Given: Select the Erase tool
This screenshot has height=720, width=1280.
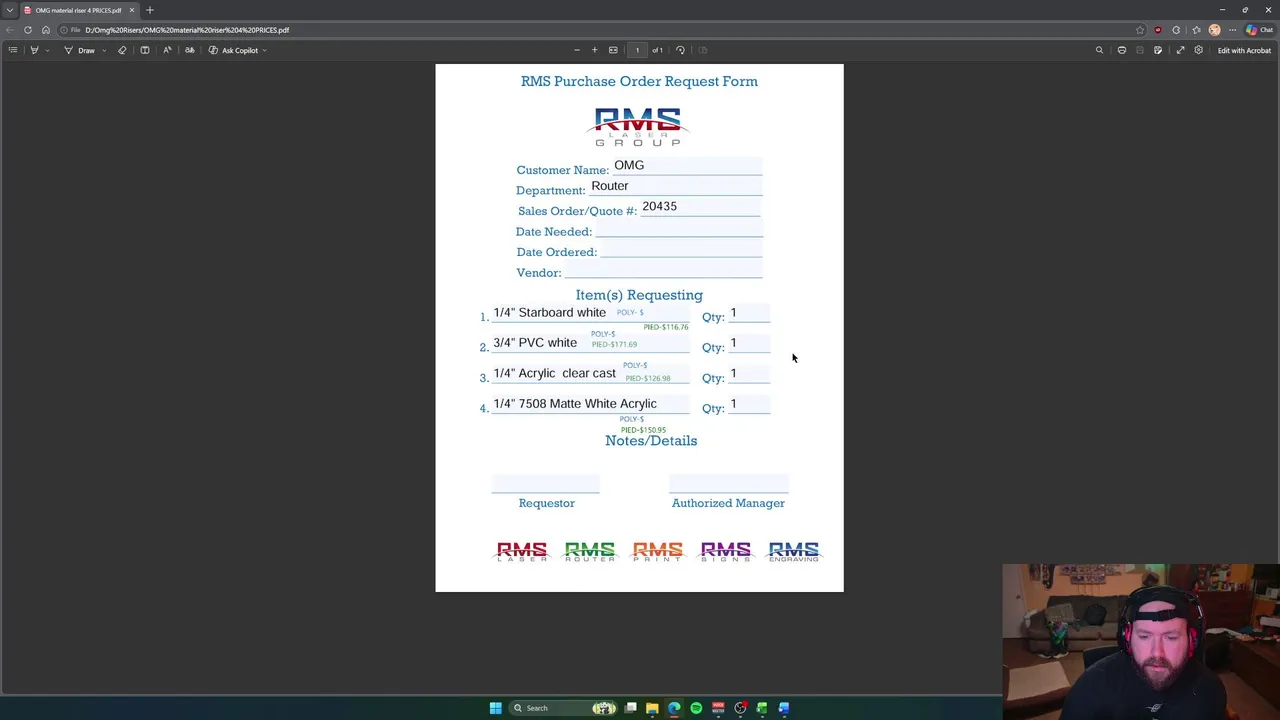Looking at the screenshot, I should pyautogui.click(x=122, y=50).
